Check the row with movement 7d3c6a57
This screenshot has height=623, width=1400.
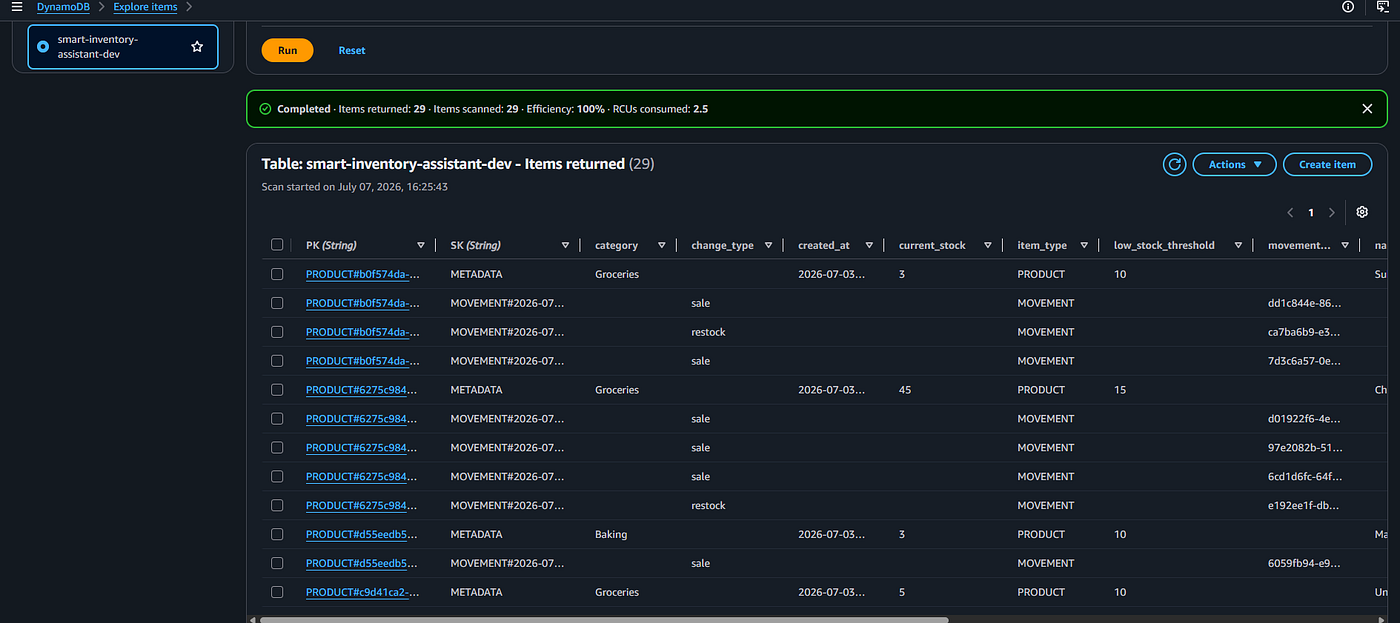(x=277, y=361)
